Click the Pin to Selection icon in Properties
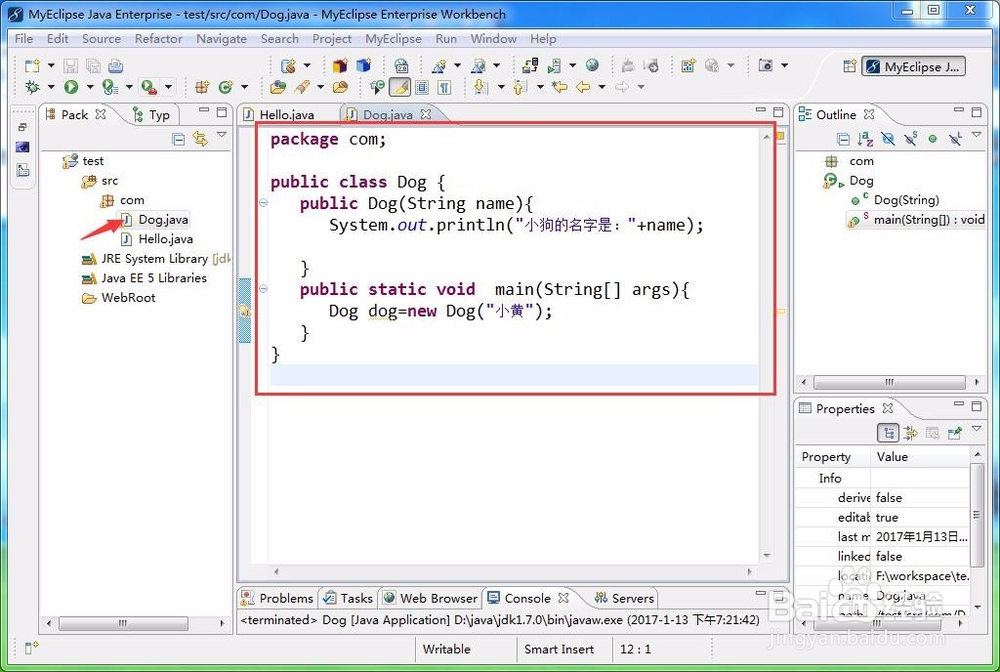Screen dimensions: 1000x672 955,434
